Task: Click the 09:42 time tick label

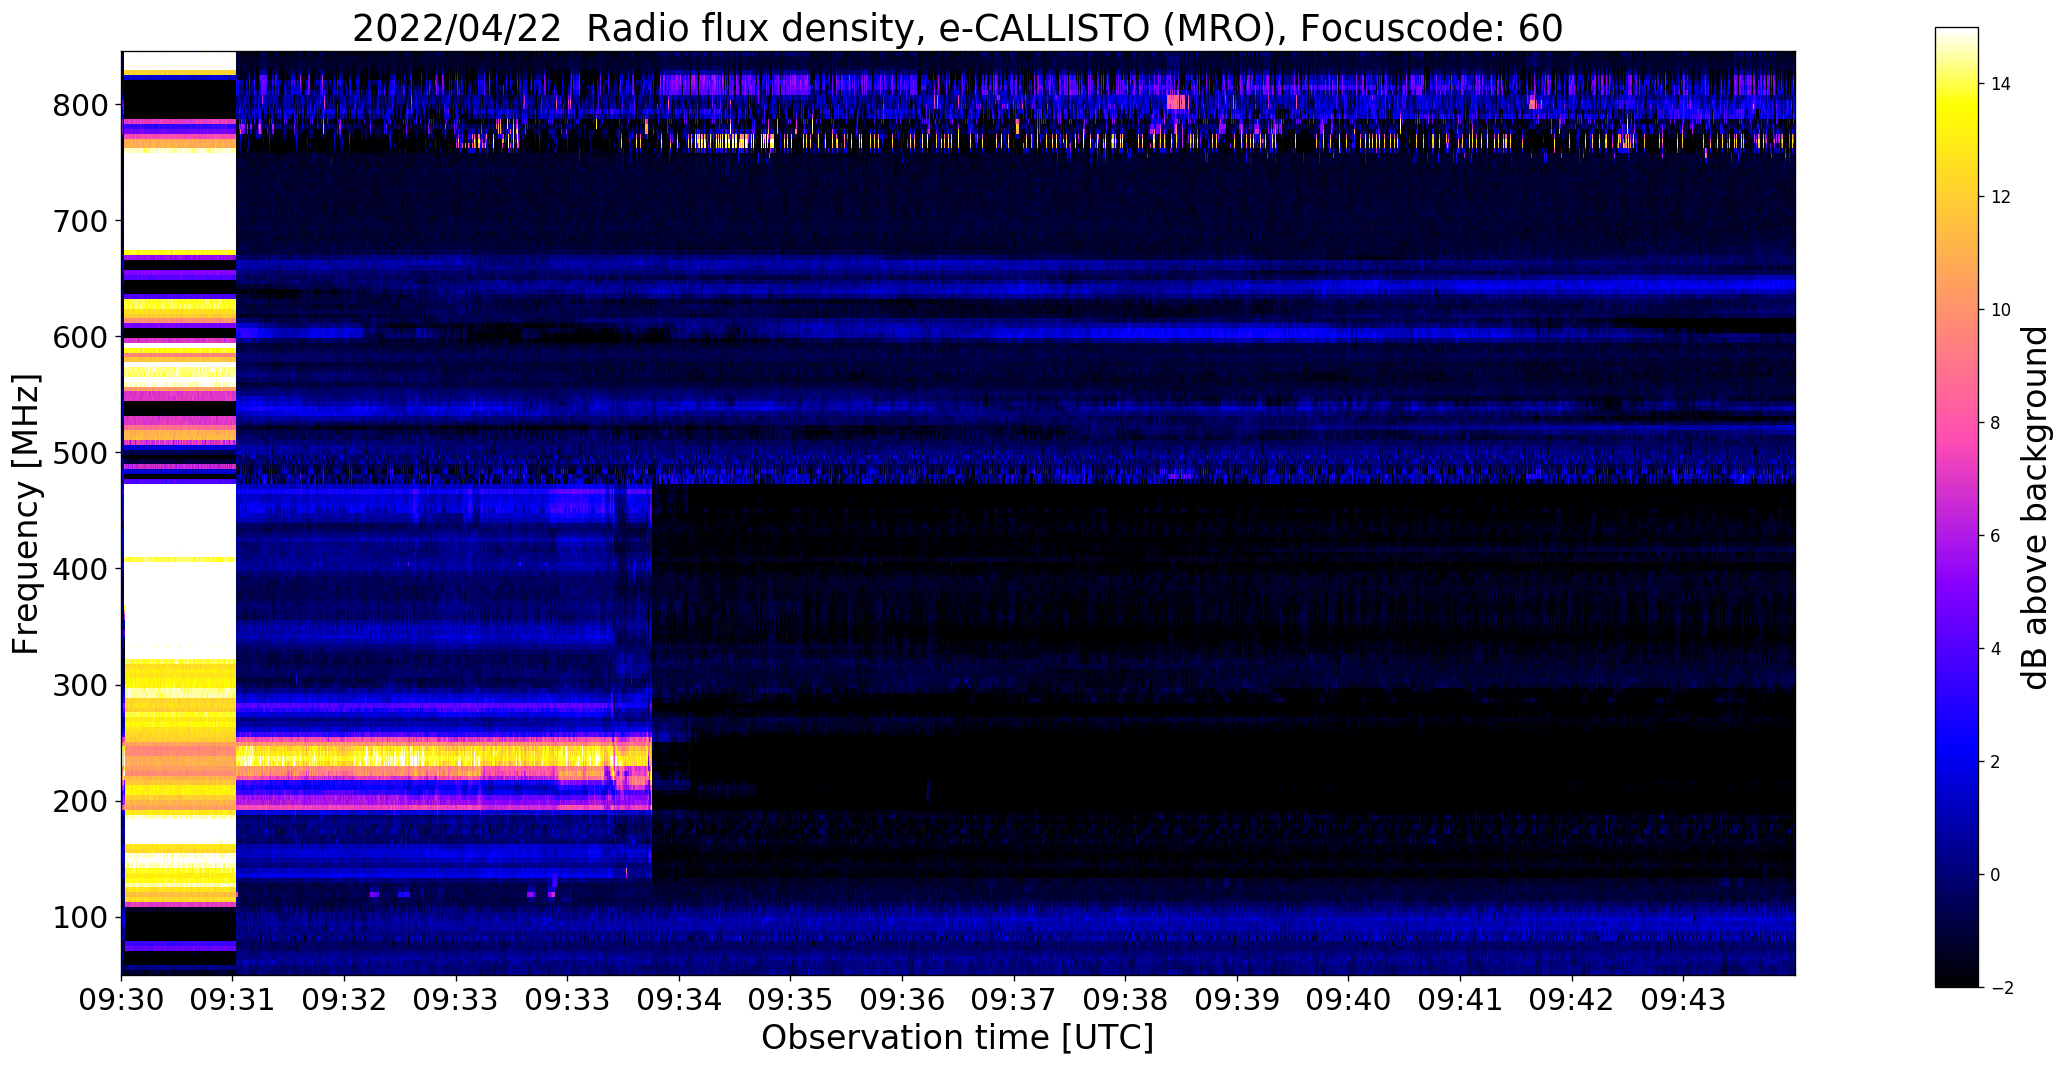Action: [x=1572, y=1000]
